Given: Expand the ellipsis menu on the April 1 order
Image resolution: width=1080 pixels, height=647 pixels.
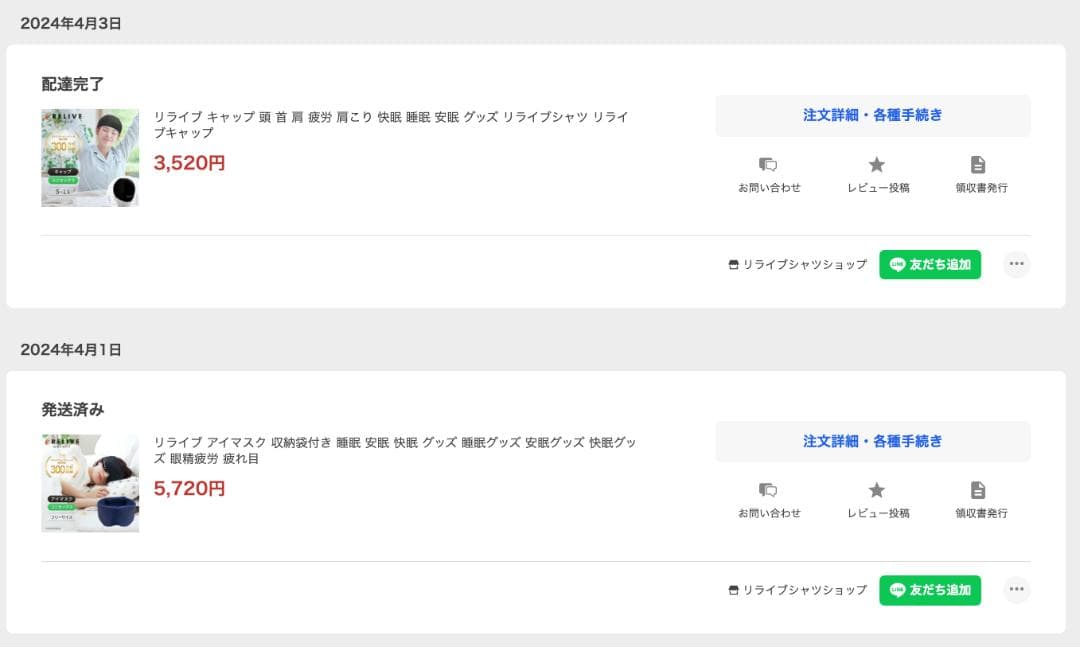Looking at the screenshot, I should tap(1017, 590).
